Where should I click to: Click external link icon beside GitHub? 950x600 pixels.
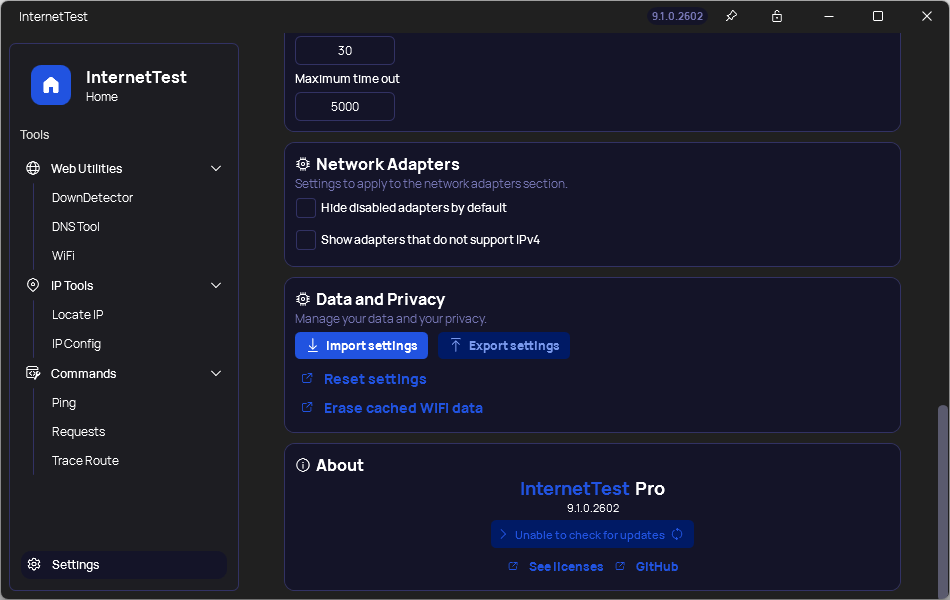click(620, 566)
